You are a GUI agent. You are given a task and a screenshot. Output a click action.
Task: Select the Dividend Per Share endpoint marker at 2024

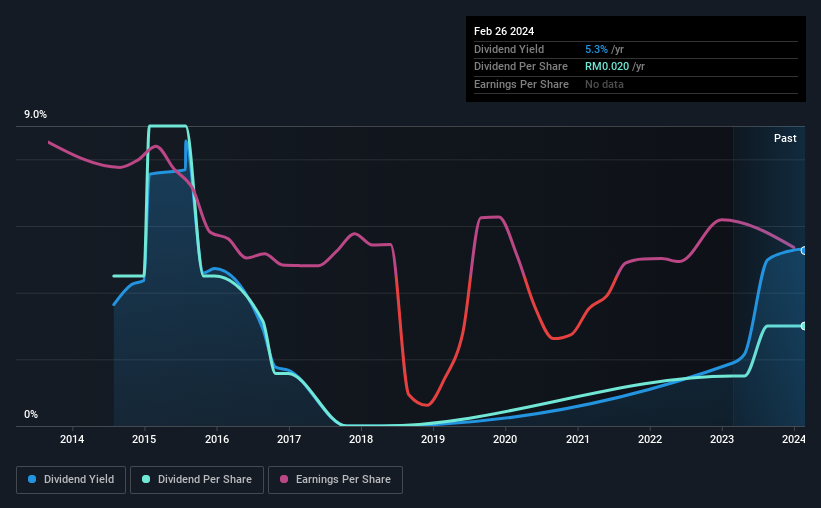pyautogui.click(x=804, y=326)
